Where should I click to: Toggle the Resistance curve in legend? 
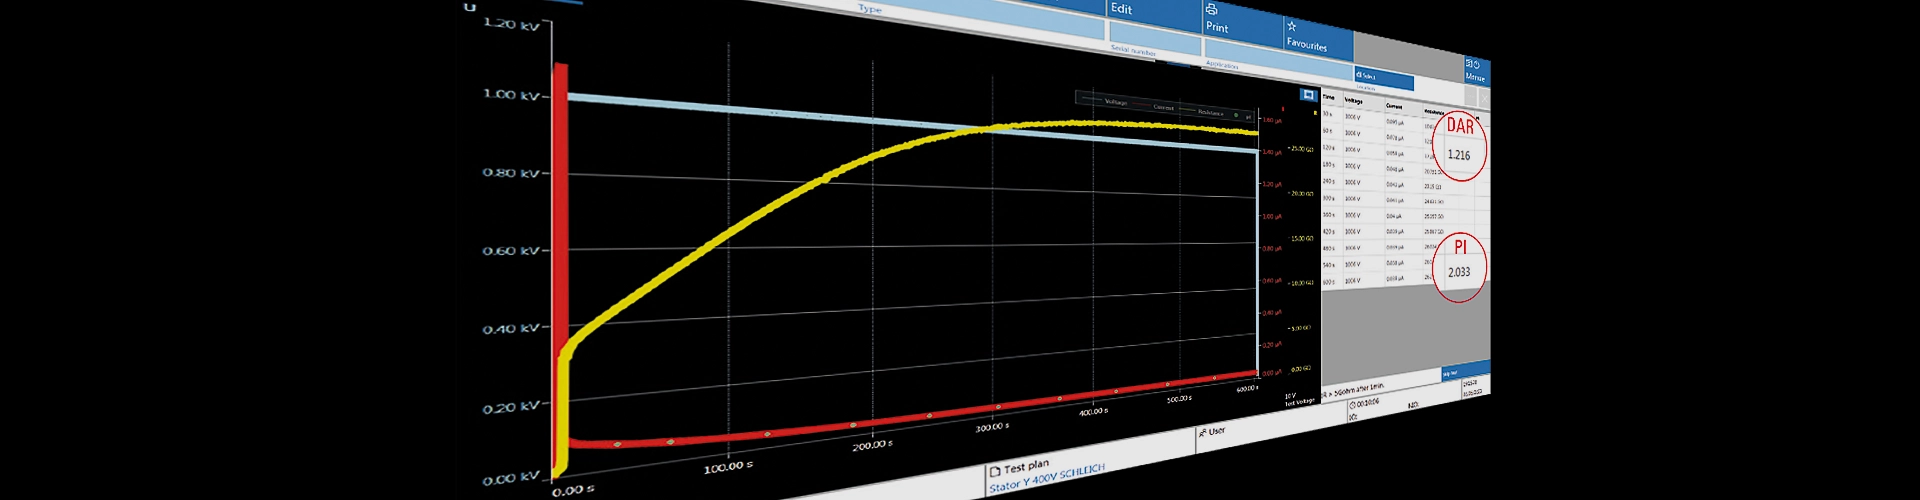[x=1210, y=113]
